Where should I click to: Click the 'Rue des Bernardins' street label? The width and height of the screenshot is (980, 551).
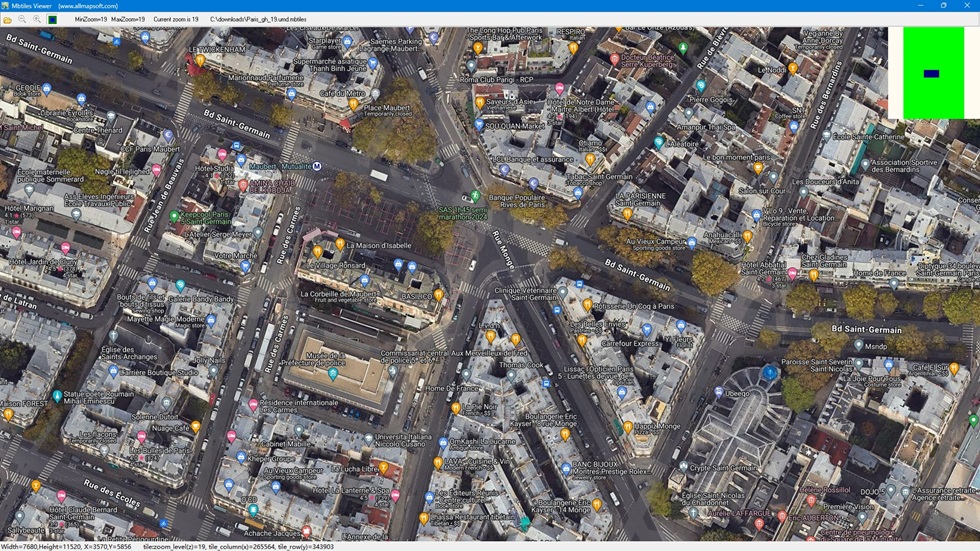pos(826,95)
